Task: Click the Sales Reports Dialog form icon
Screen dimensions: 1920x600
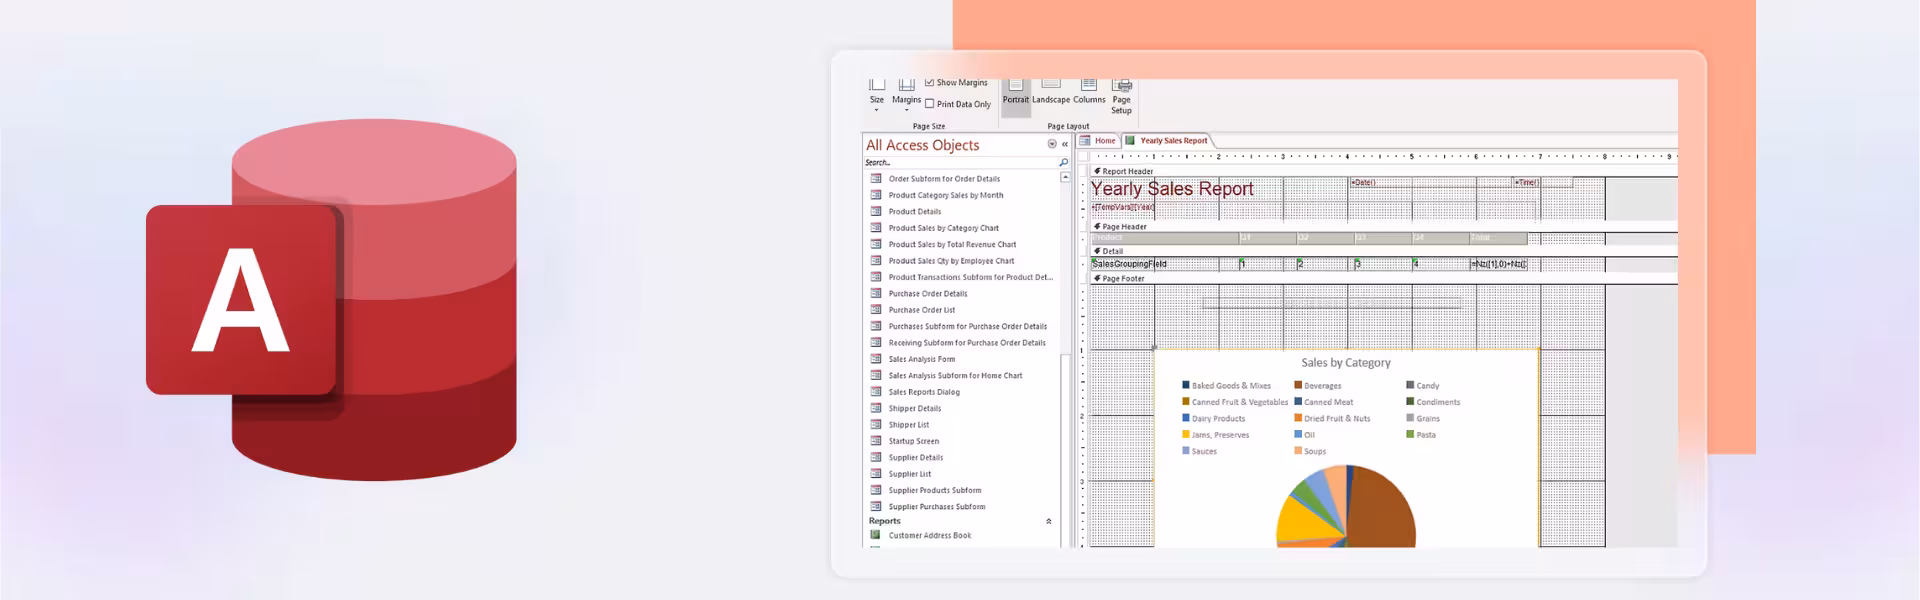Action: click(876, 392)
